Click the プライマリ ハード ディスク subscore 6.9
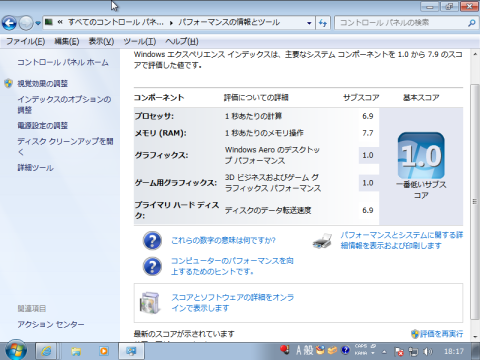Image resolution: width=480 pixels, height=360 pixels. click(368, 210)
